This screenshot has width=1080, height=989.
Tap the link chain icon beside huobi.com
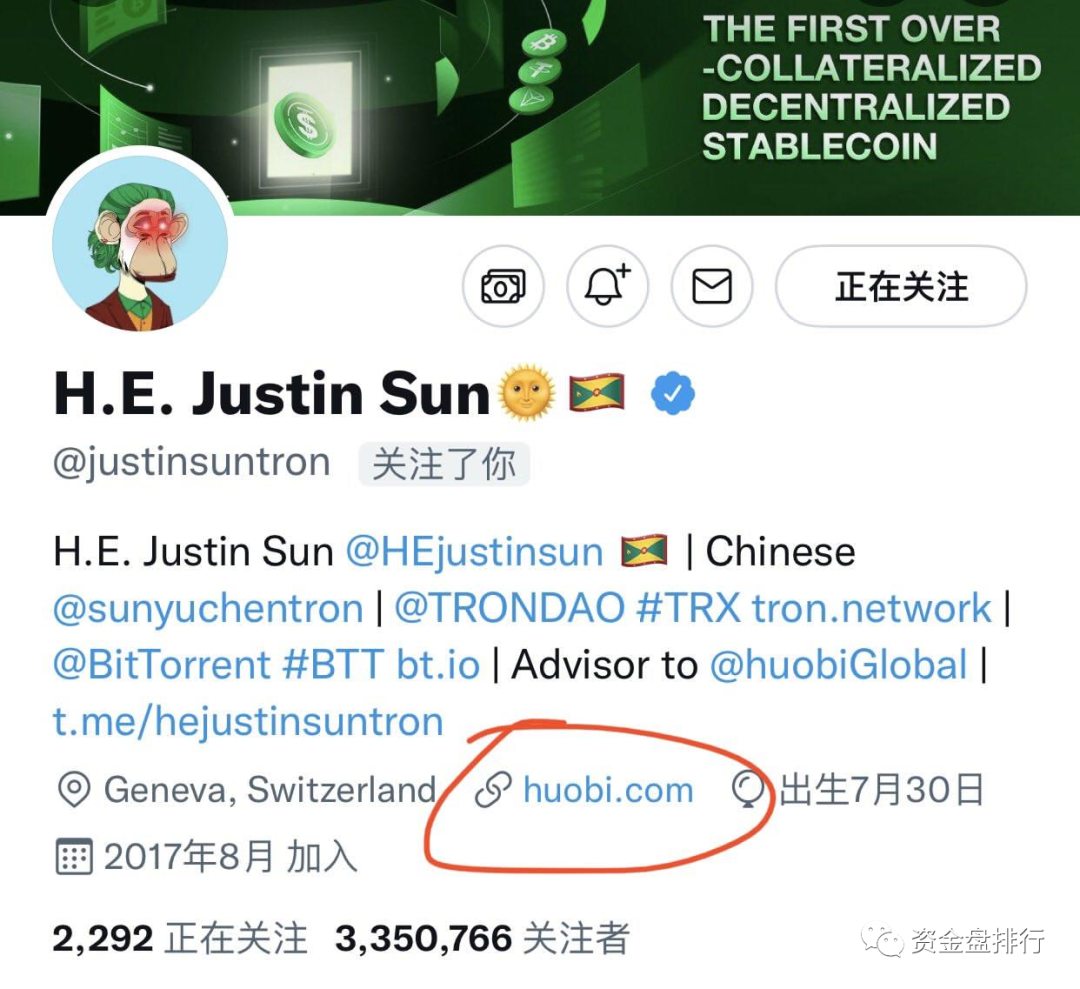tap(493, 789)
